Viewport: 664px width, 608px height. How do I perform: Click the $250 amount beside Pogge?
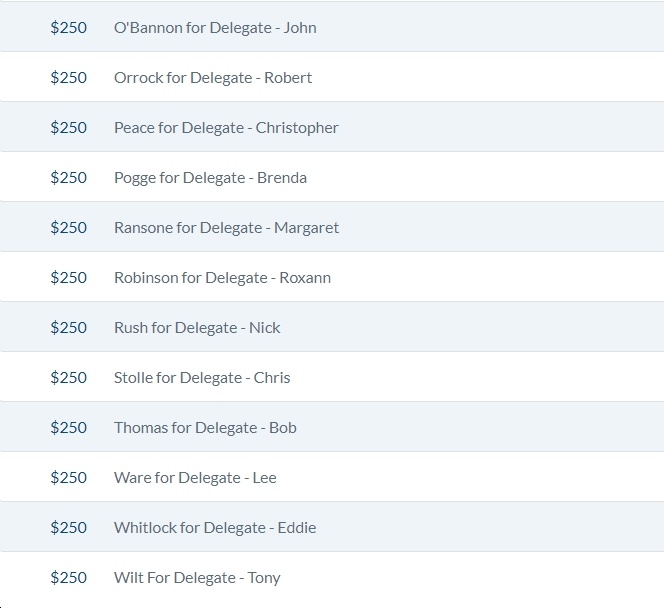pyautogui.click(x=69, y=178)
